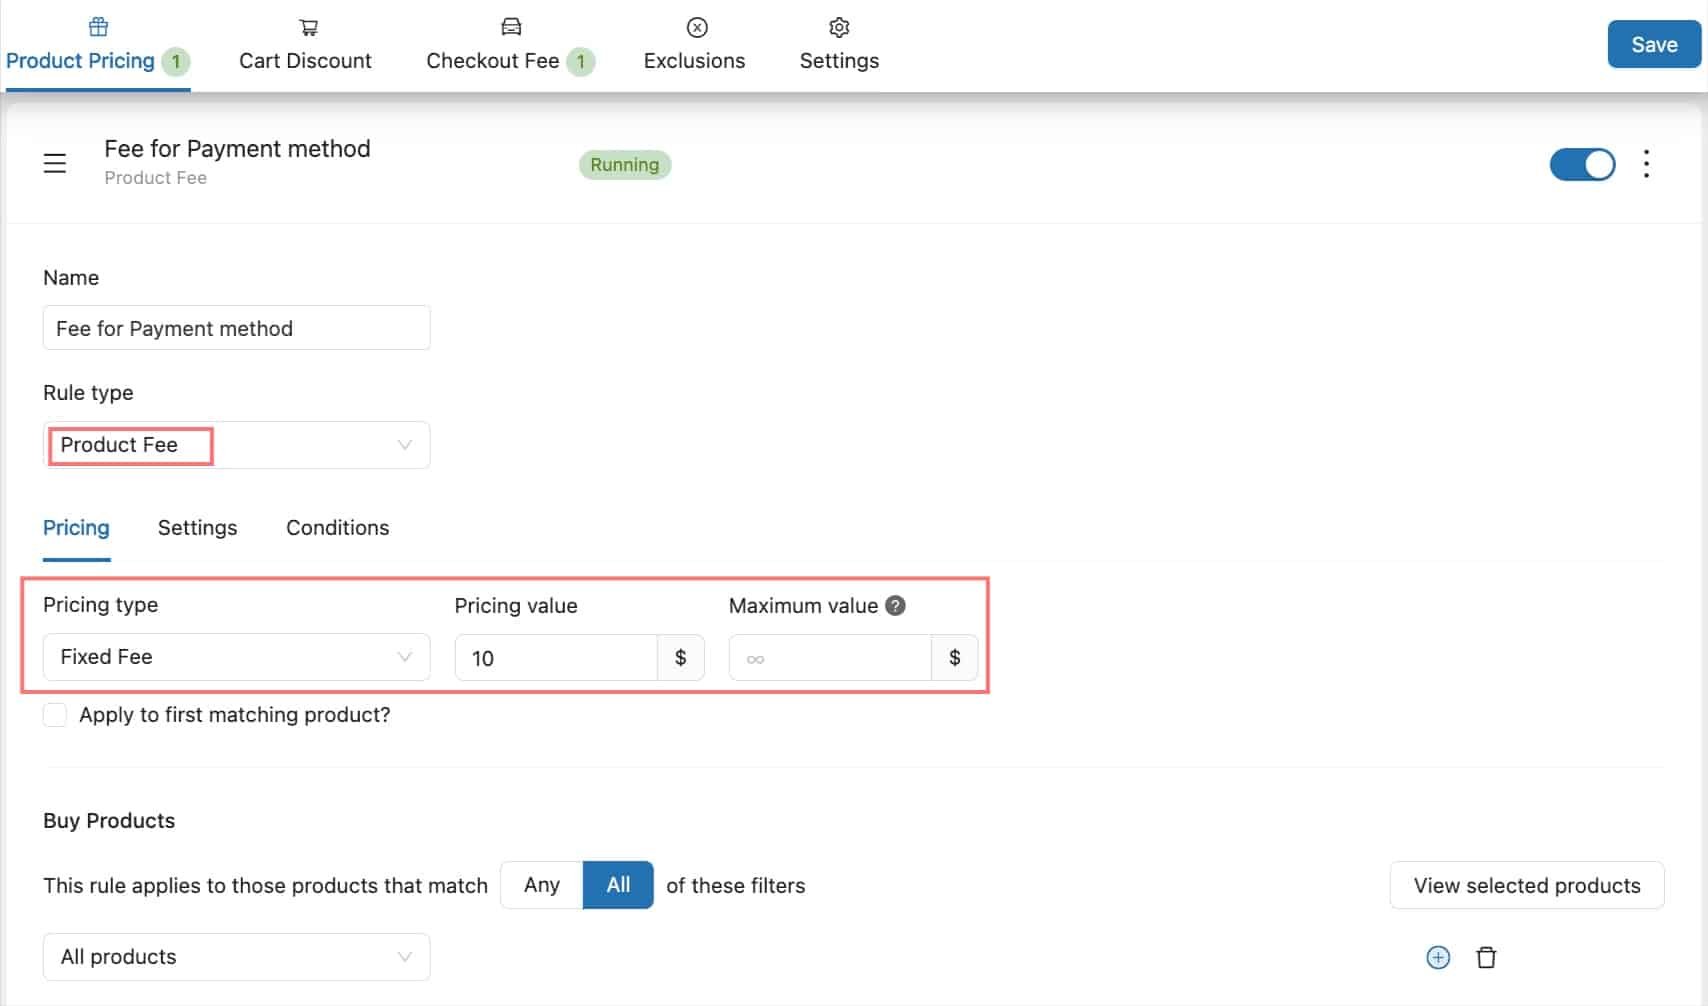Add a new product filter with plus icon

tap(1438, 957)
